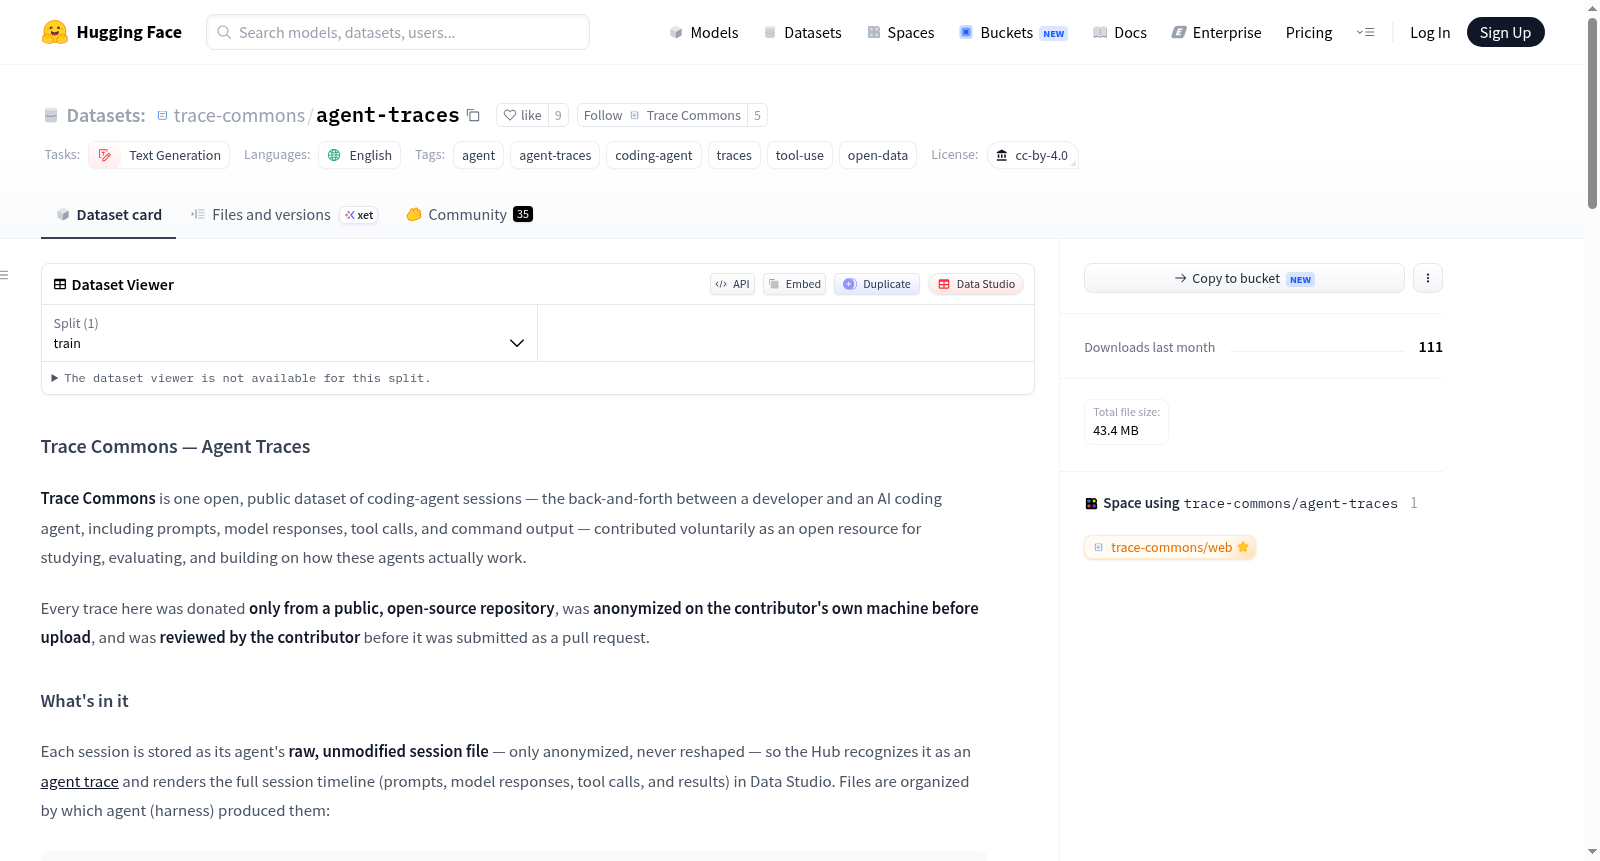Copy dataset name with the copy icon

tap(474, 116)
